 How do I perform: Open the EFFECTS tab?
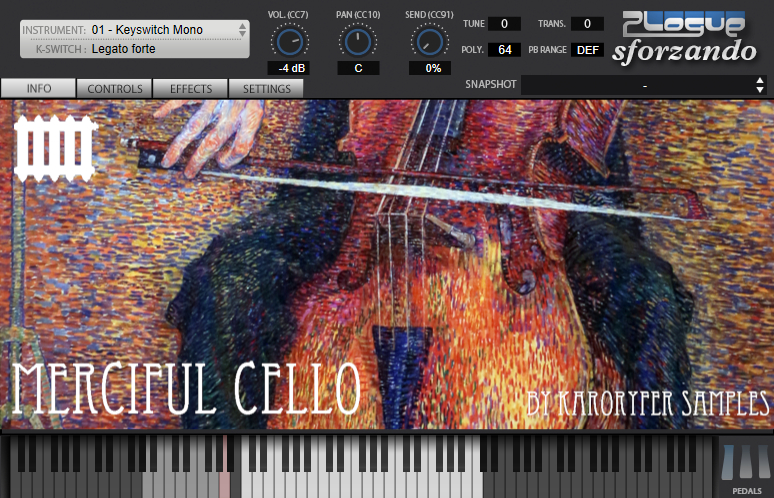(x=191, y=89)
